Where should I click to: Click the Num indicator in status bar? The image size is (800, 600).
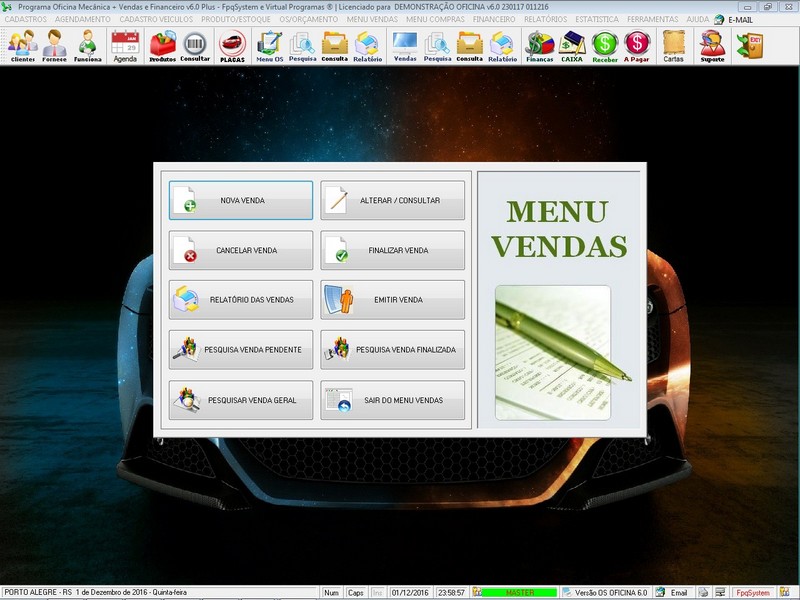pos(331,593)
